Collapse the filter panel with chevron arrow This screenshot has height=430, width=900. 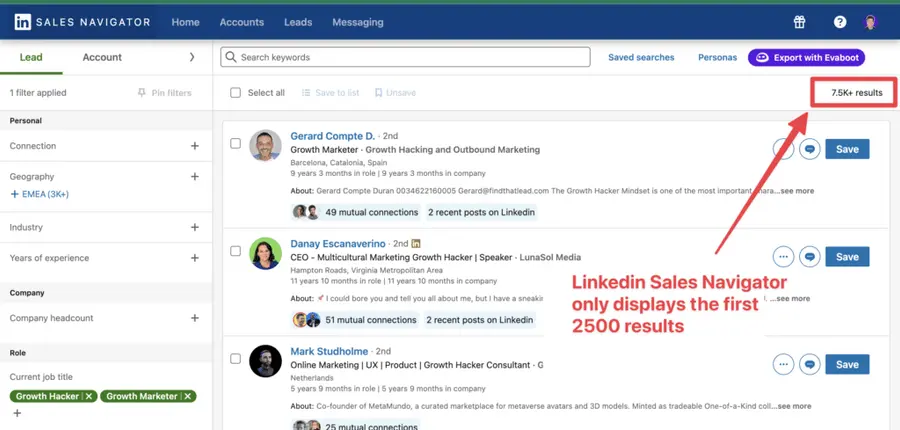click(x=192, y=57)
